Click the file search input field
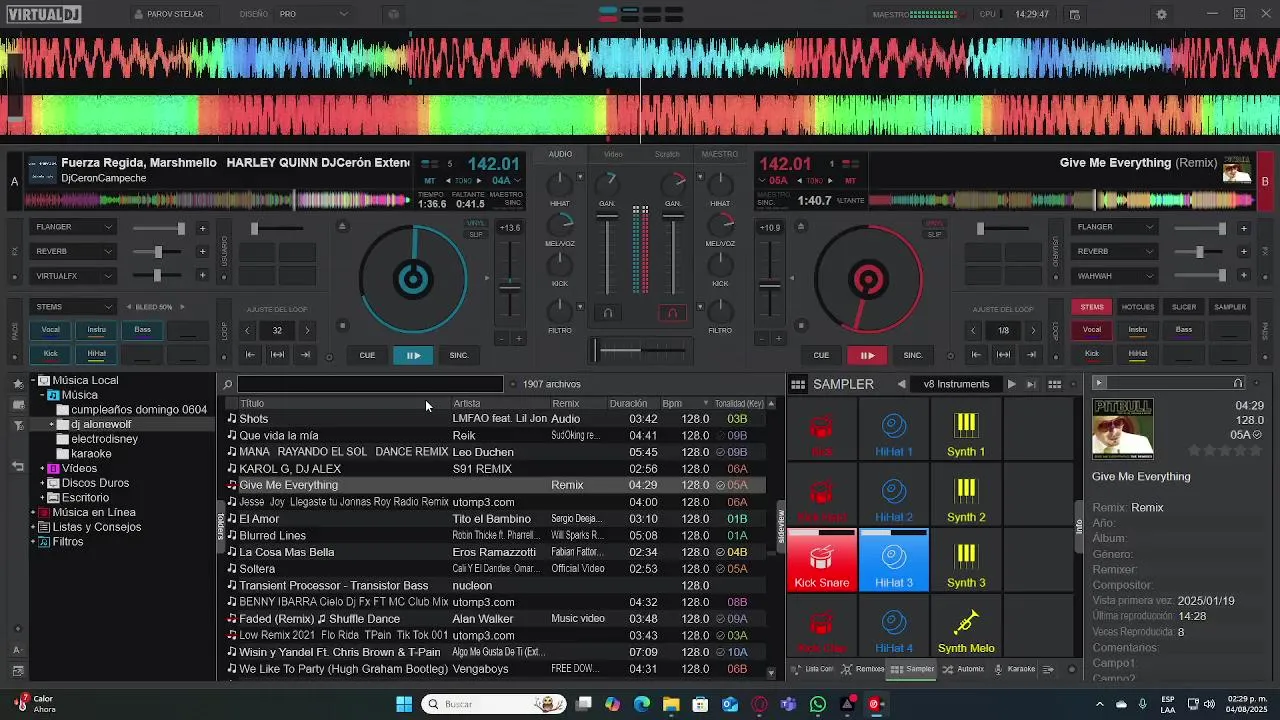The width and height of the screenshot is (1280, 720). [x=370, y=384]
